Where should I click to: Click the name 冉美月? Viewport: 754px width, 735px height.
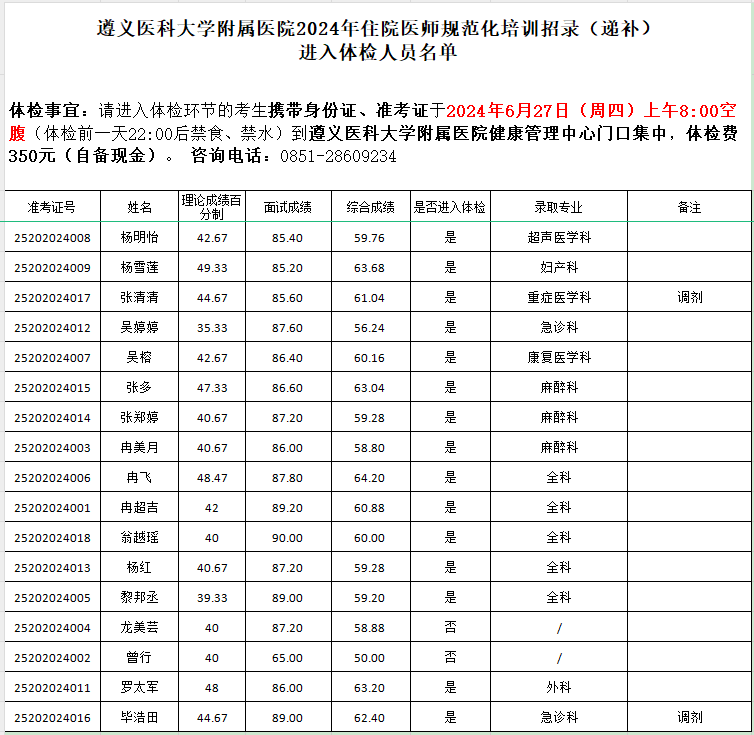(139, 447)
